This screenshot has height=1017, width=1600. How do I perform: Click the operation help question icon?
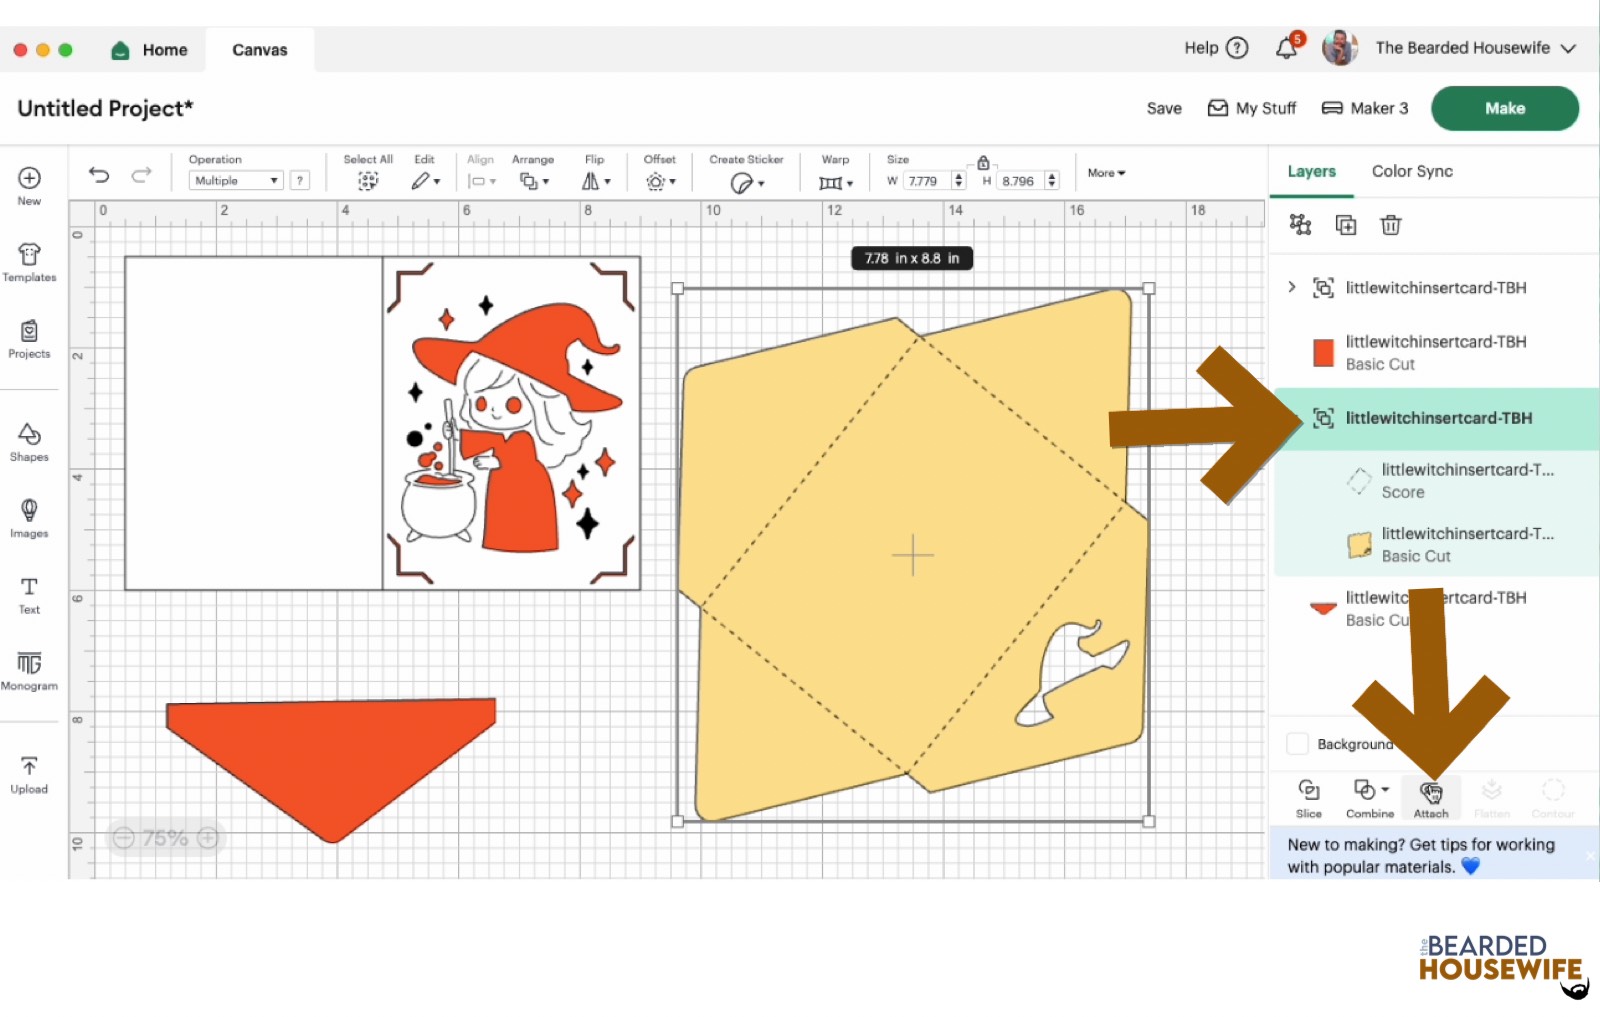(299, 181)
